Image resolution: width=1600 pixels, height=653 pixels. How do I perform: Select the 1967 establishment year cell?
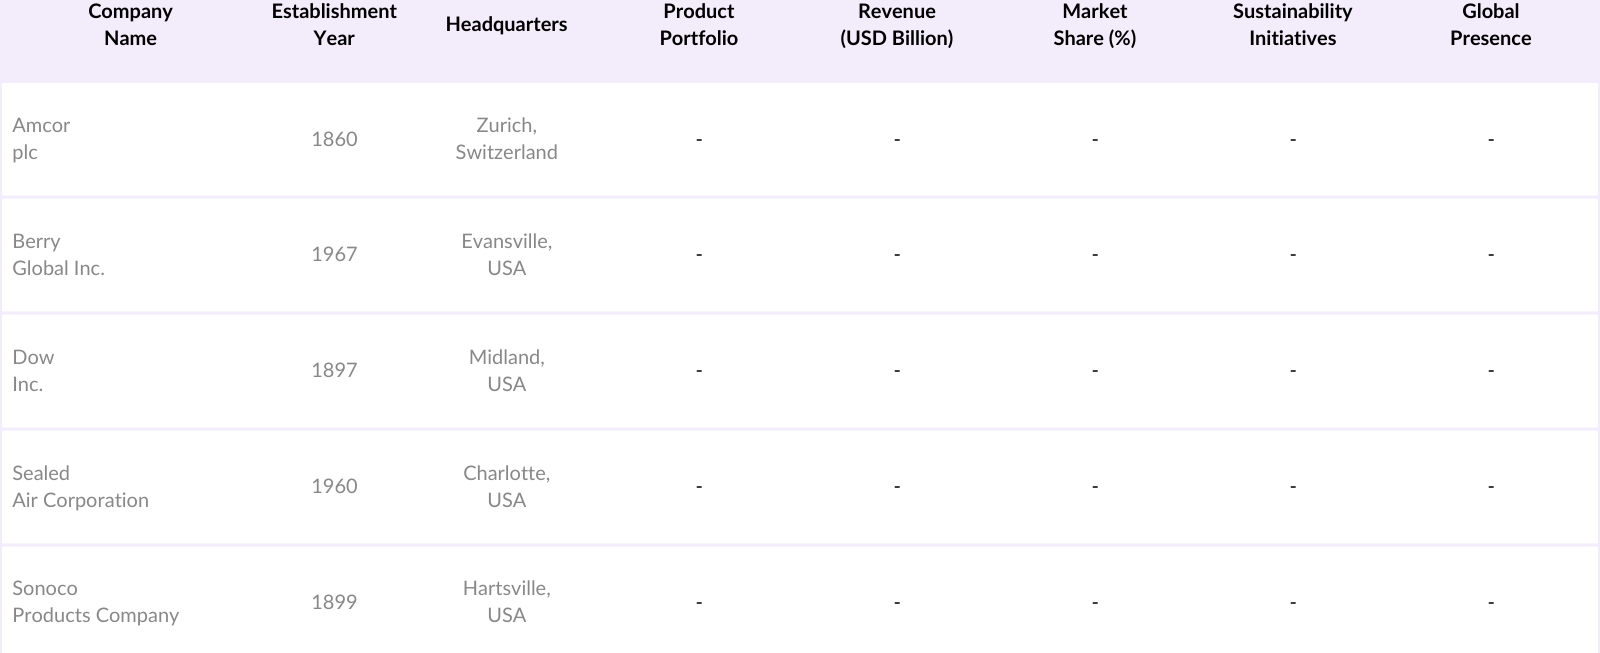(x=334, y=255)
